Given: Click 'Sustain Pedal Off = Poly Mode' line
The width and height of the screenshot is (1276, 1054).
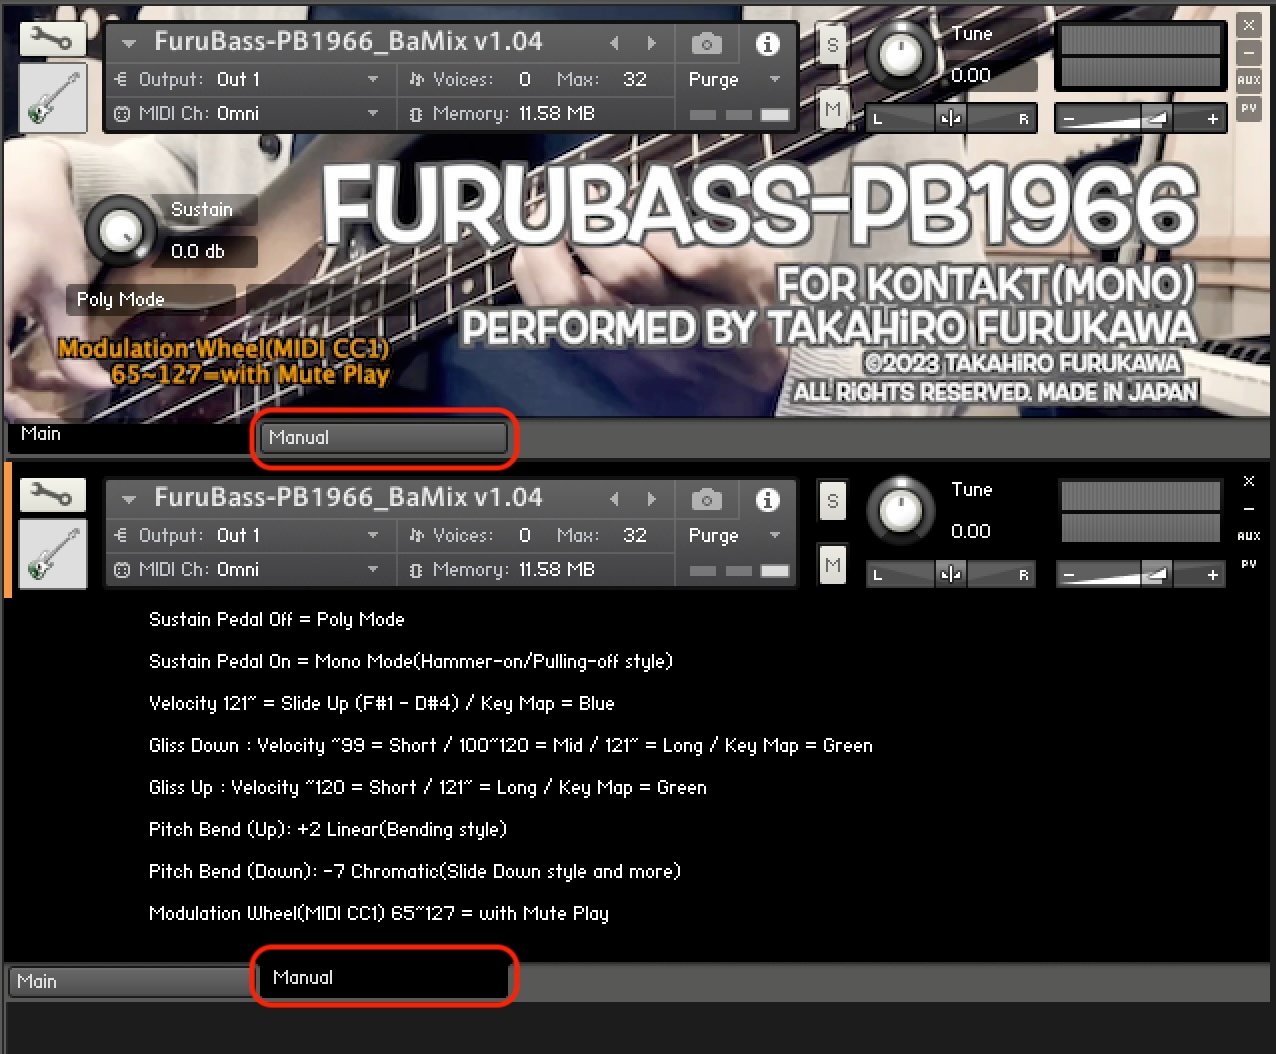Looking at the screenshot, I should (x=276, y=619).
